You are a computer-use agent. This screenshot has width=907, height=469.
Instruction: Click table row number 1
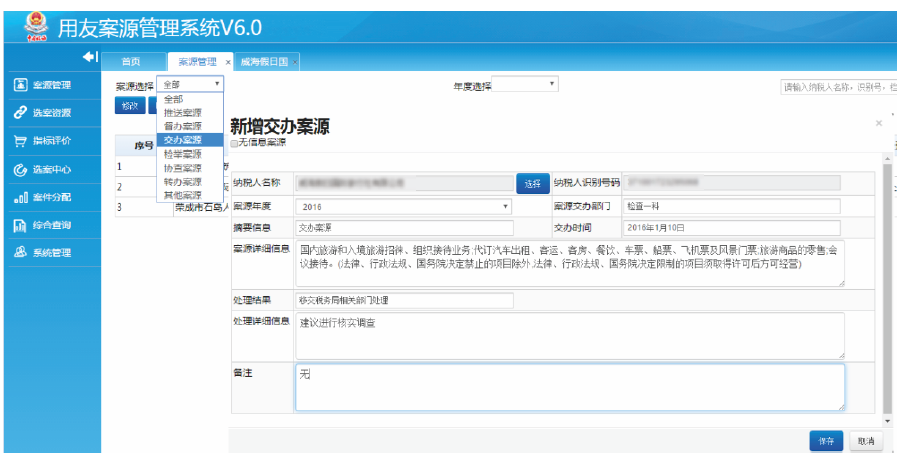[120, 167]
